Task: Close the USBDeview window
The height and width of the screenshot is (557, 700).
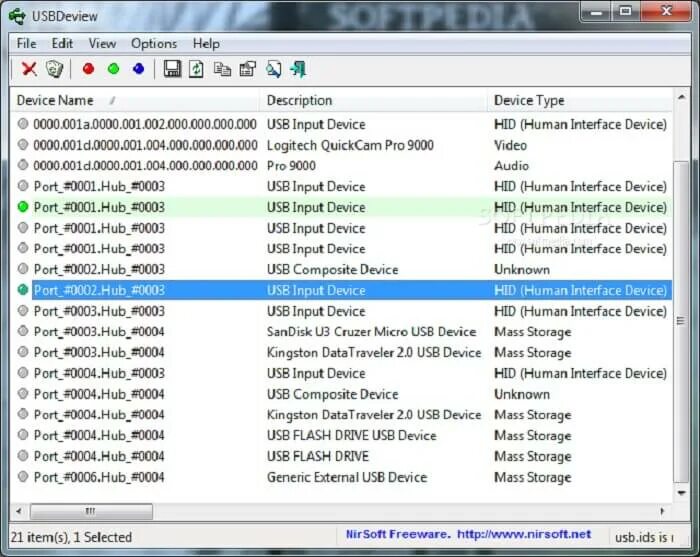Action: pos(666,12)
